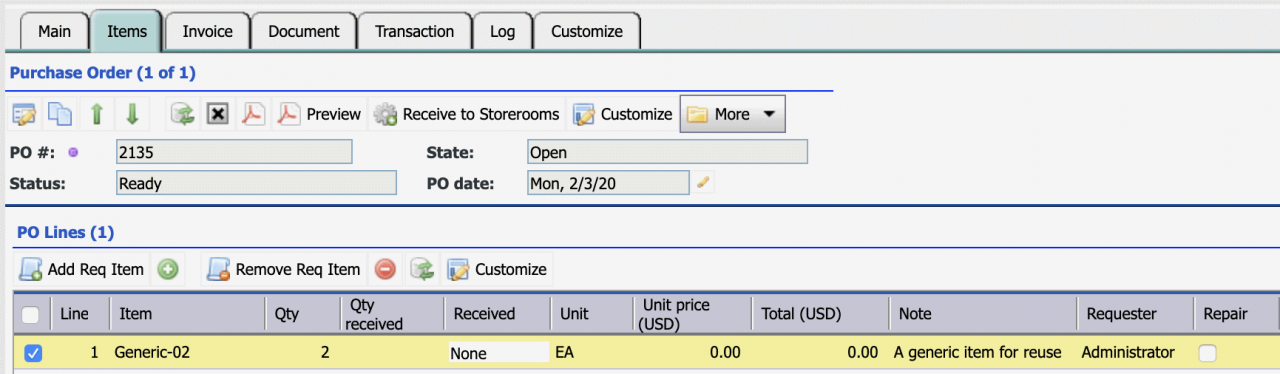Click the Add Req Item button
The image size is (1280, 374).
83,269
